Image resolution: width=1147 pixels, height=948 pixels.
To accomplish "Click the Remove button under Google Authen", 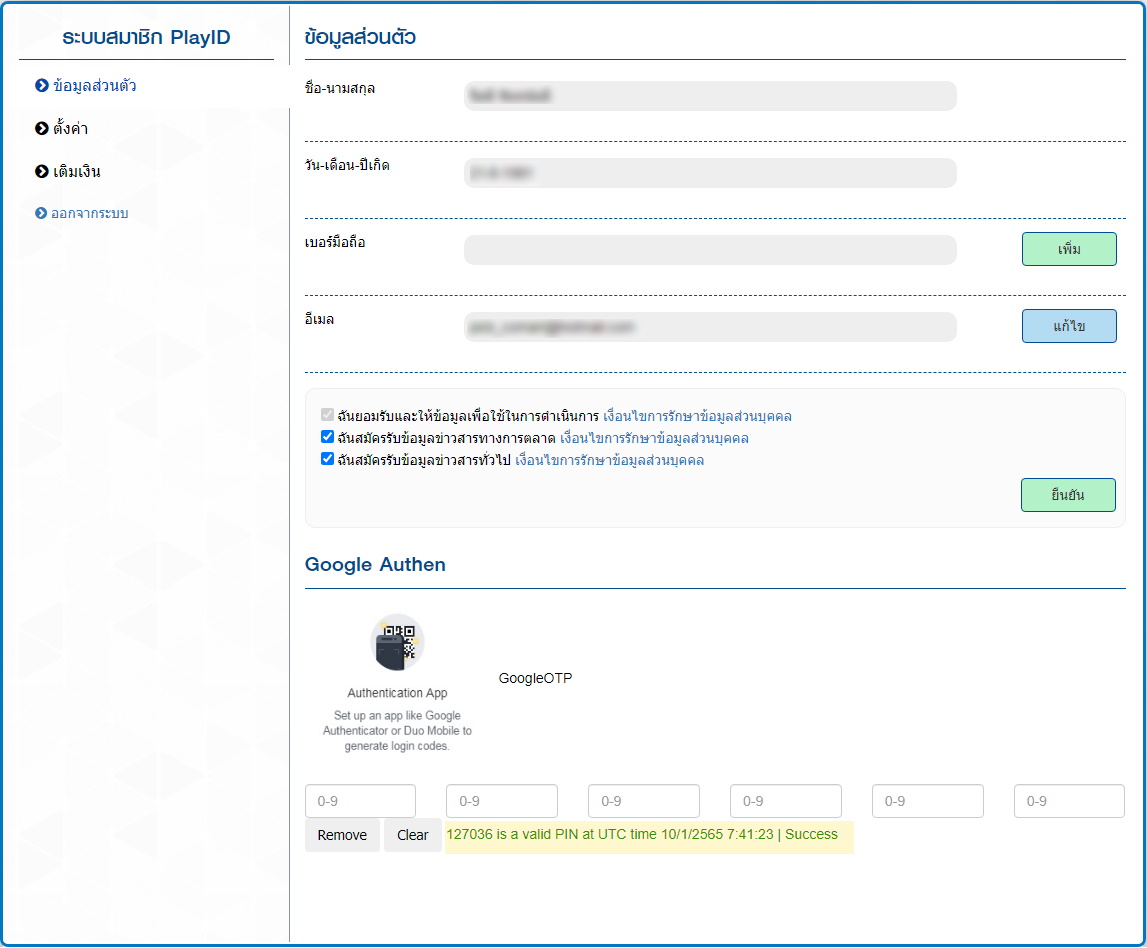I will pyautogui.click(x=342, y=835).
